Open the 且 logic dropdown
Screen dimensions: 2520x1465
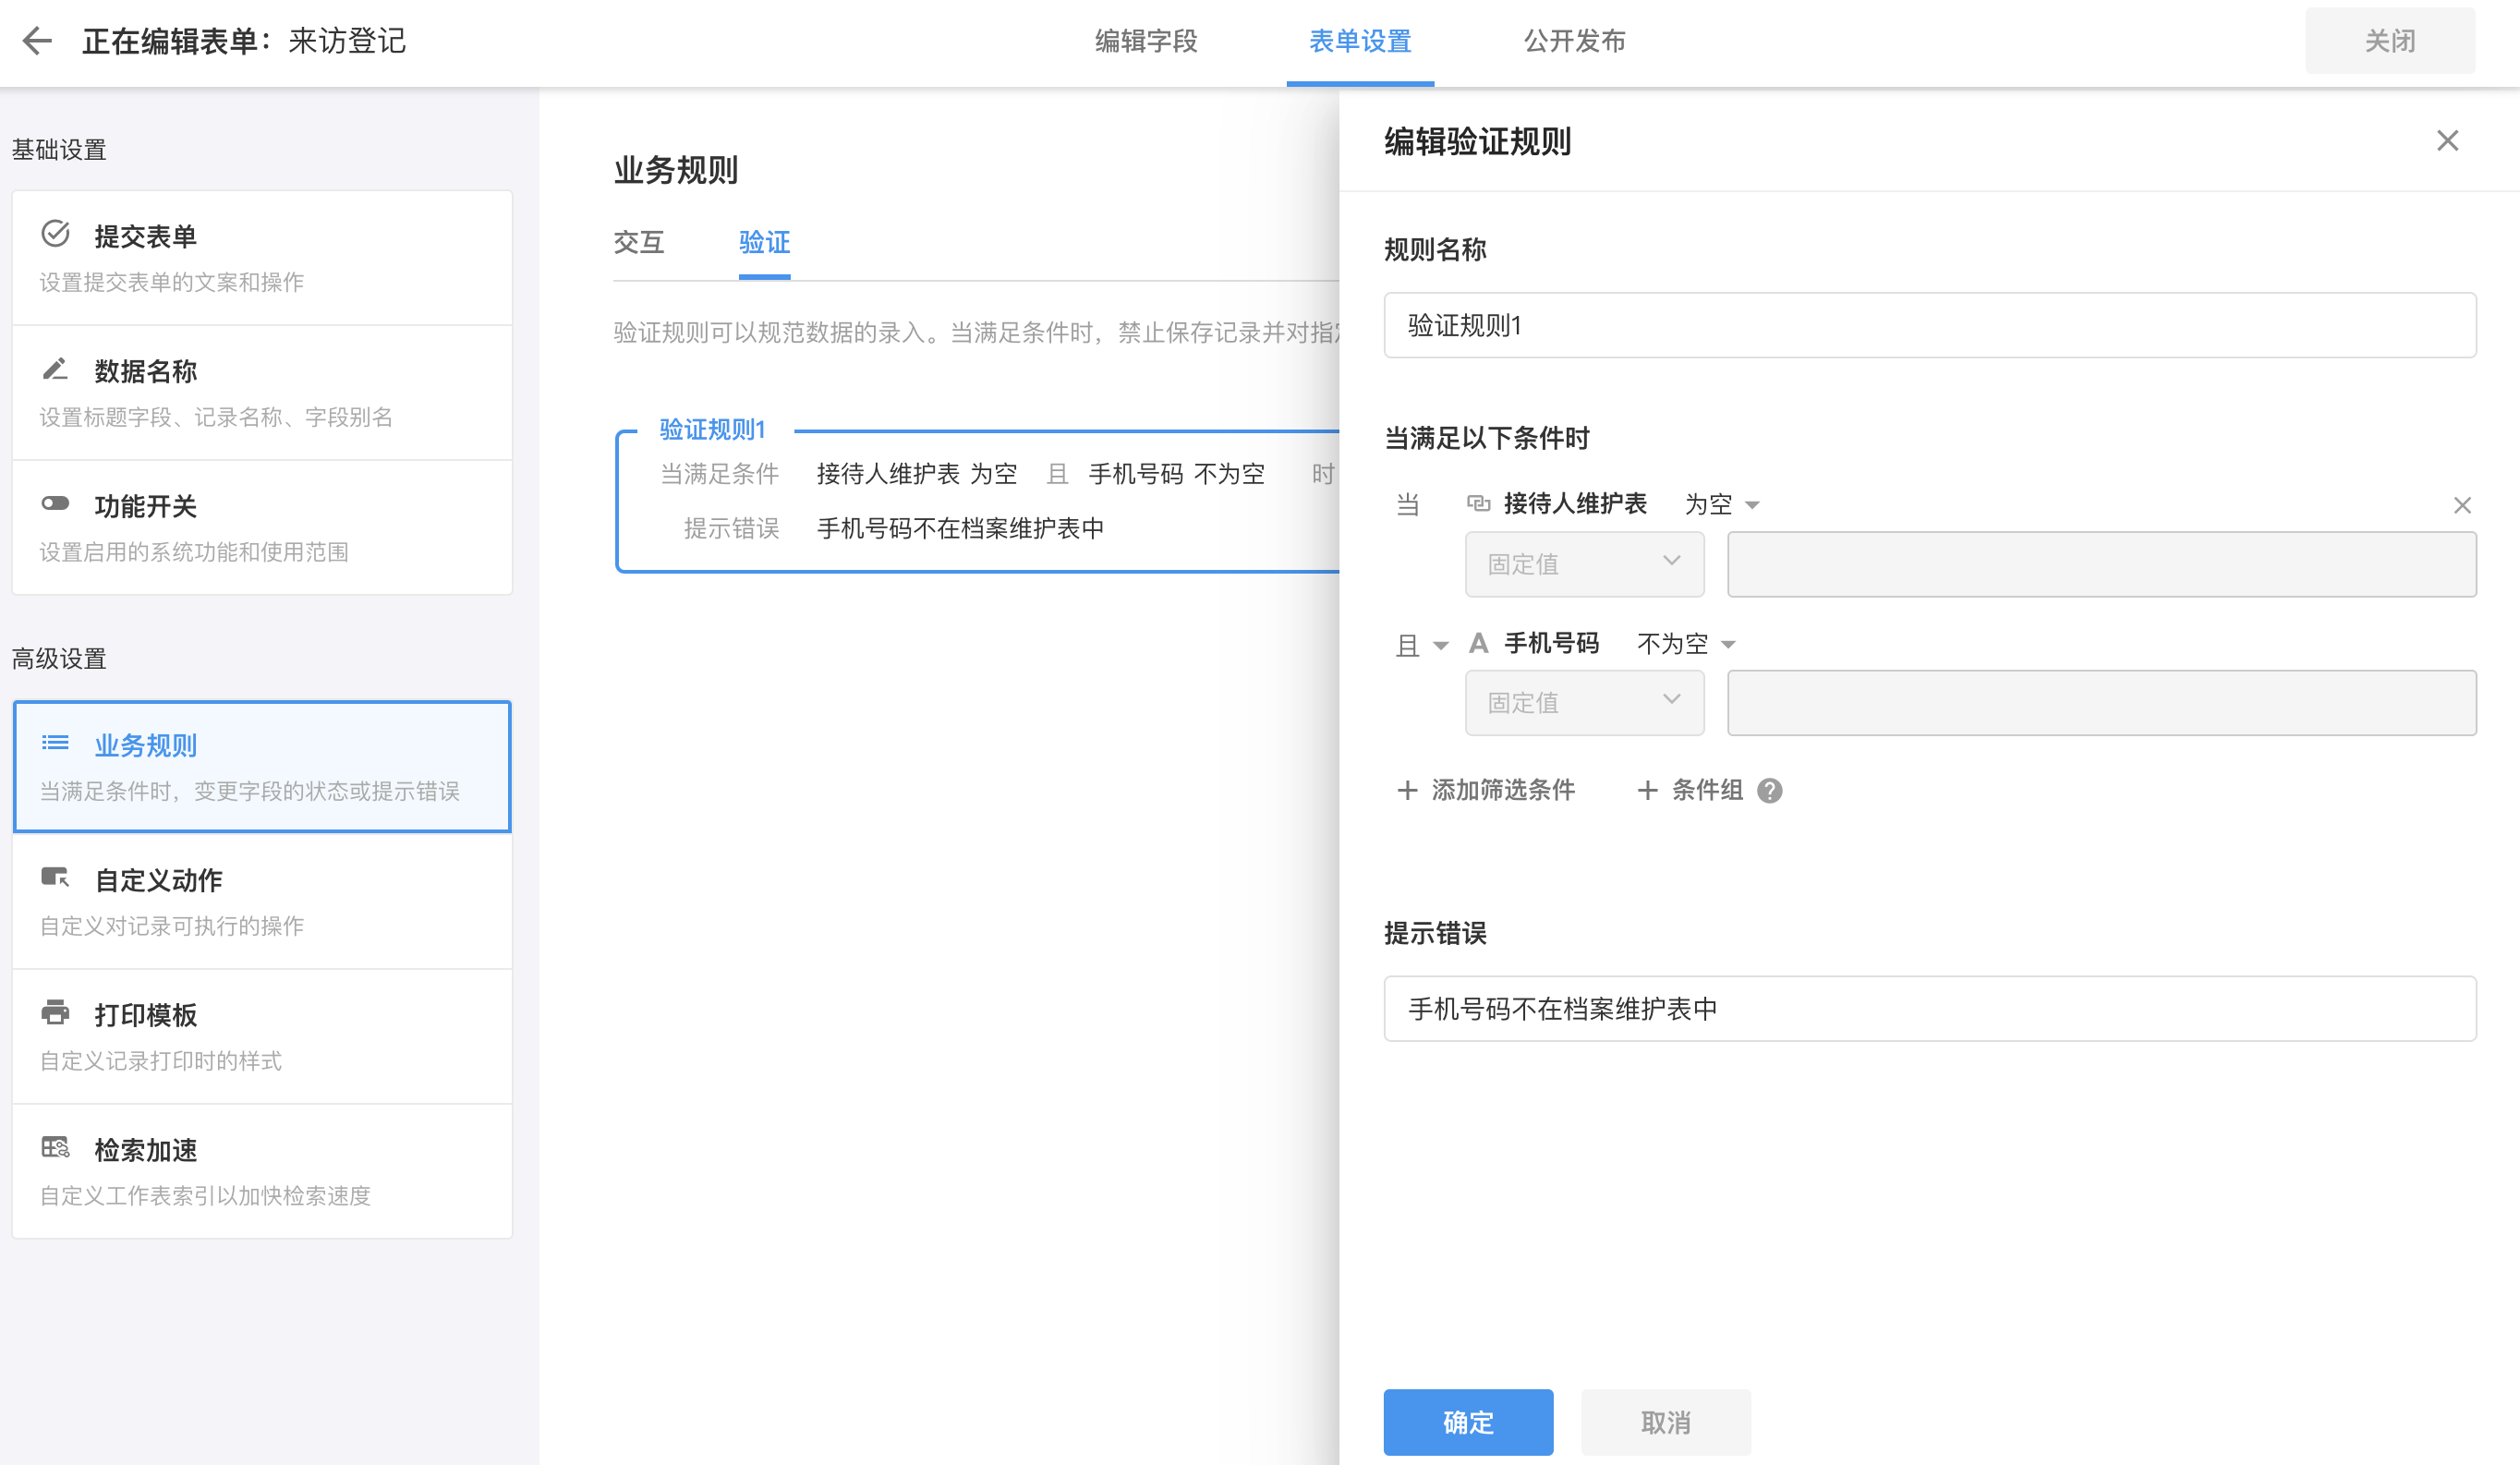(x=1422, y=645)
